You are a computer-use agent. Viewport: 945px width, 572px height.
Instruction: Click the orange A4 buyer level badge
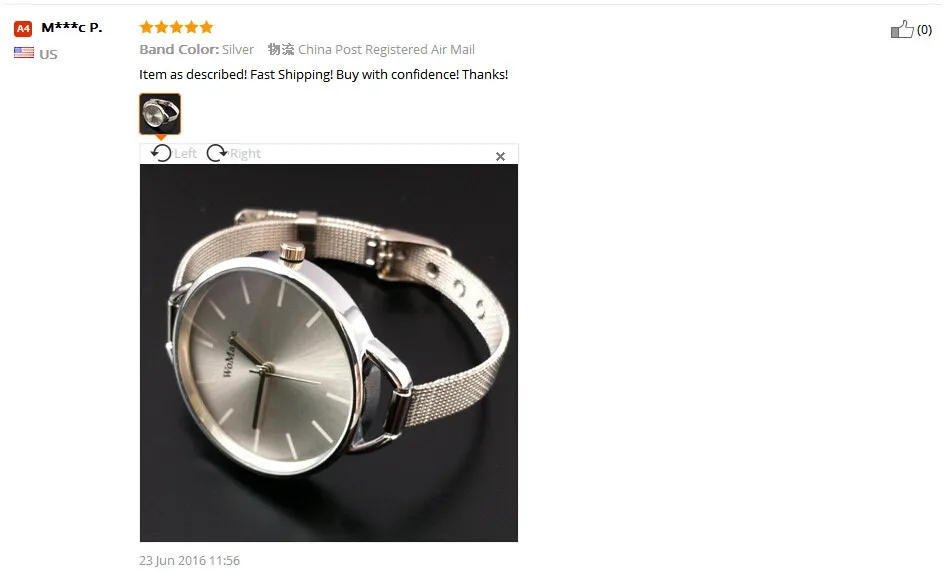[x=23, y=28]
